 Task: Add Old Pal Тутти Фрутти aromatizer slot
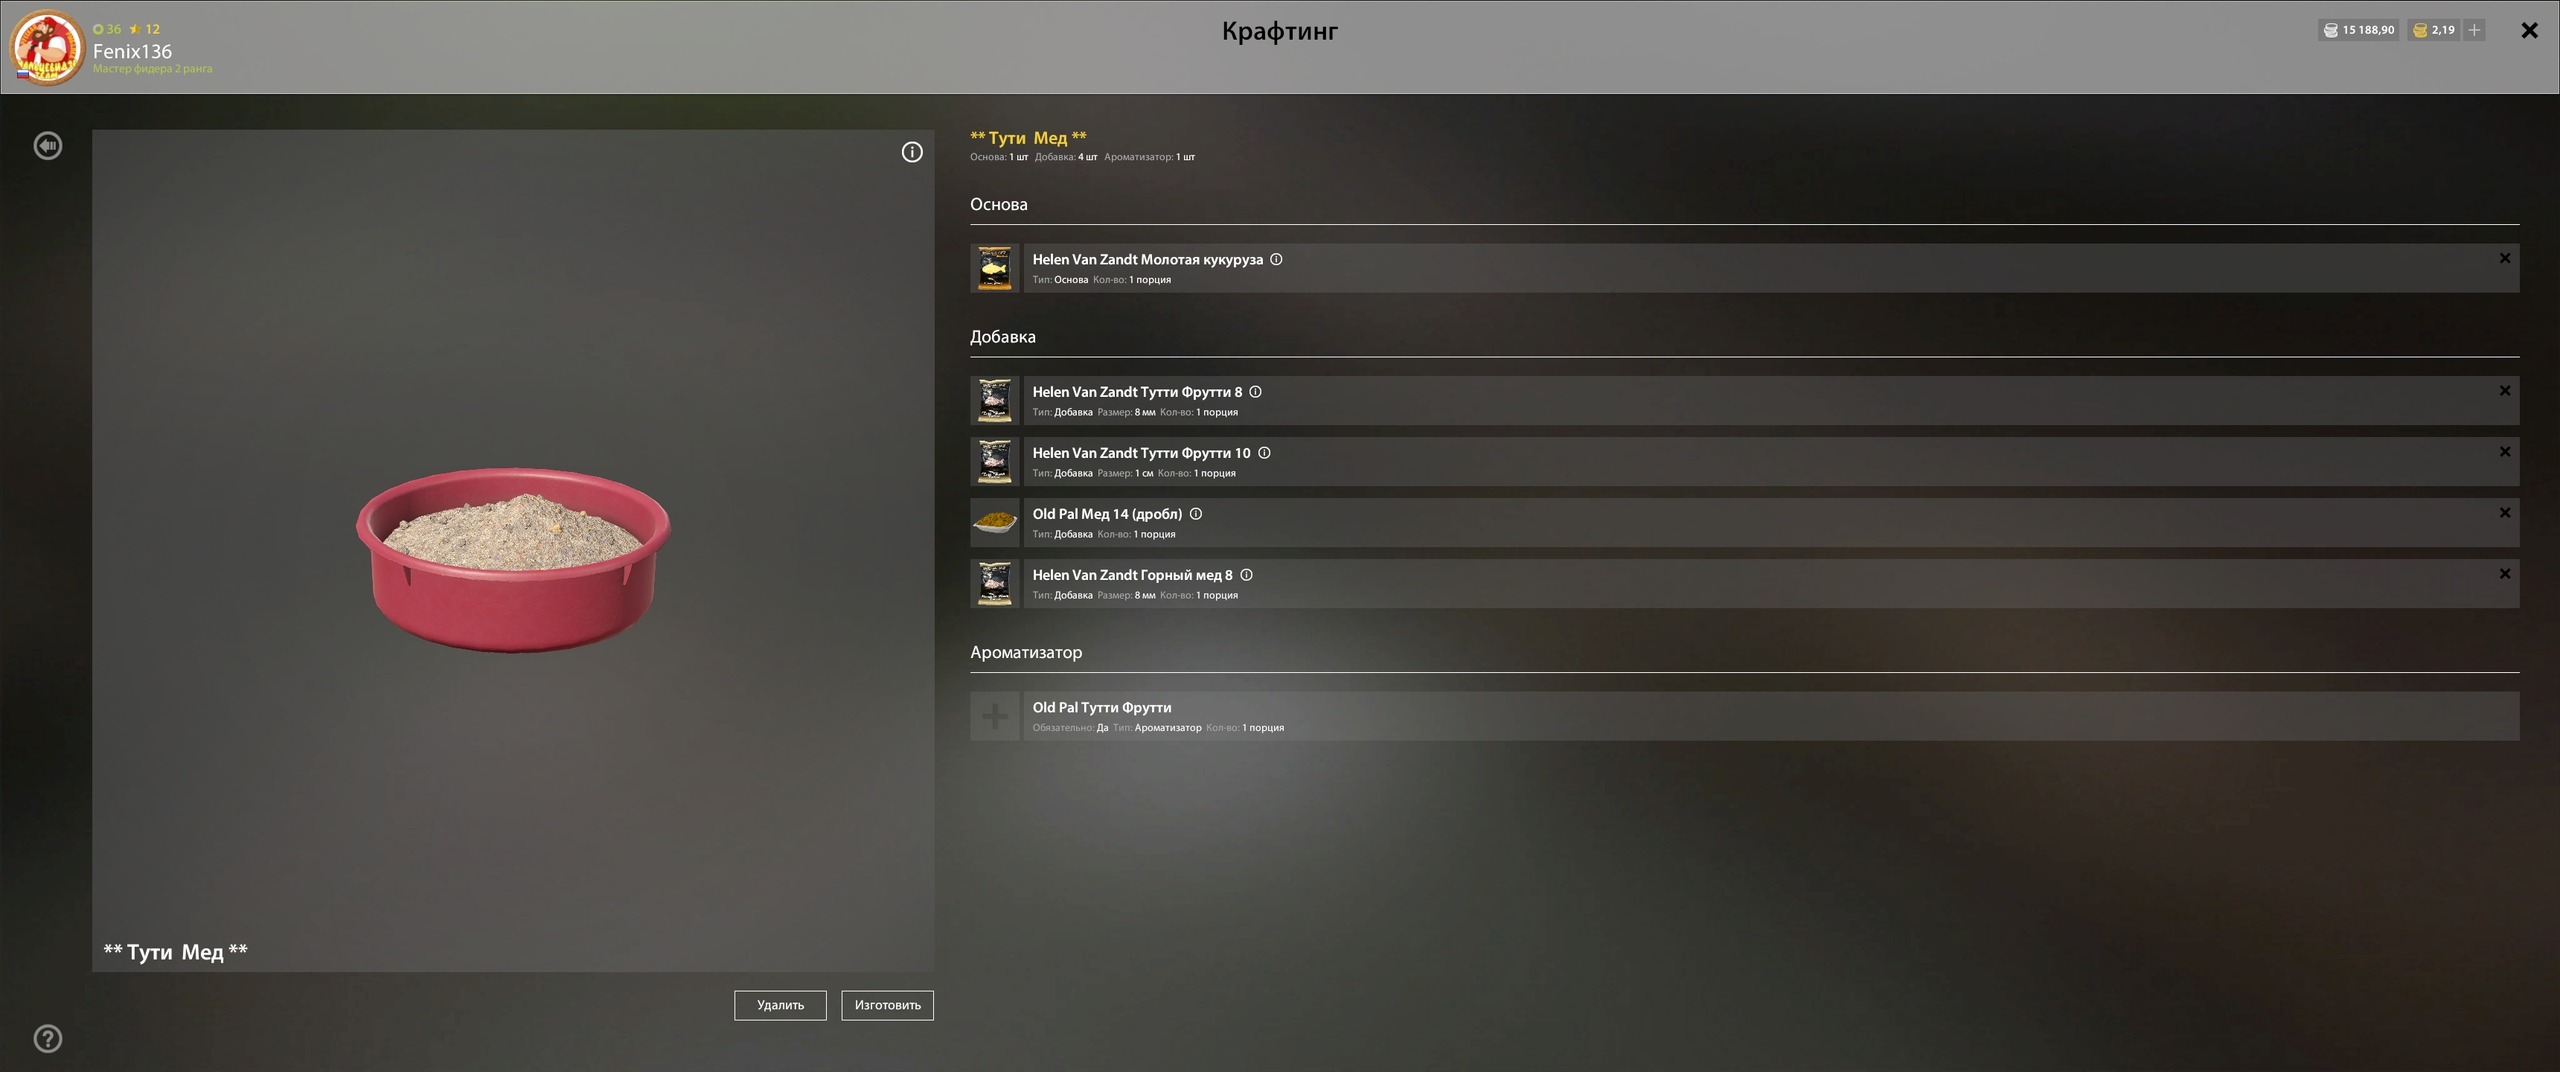[x=994, y=716]
